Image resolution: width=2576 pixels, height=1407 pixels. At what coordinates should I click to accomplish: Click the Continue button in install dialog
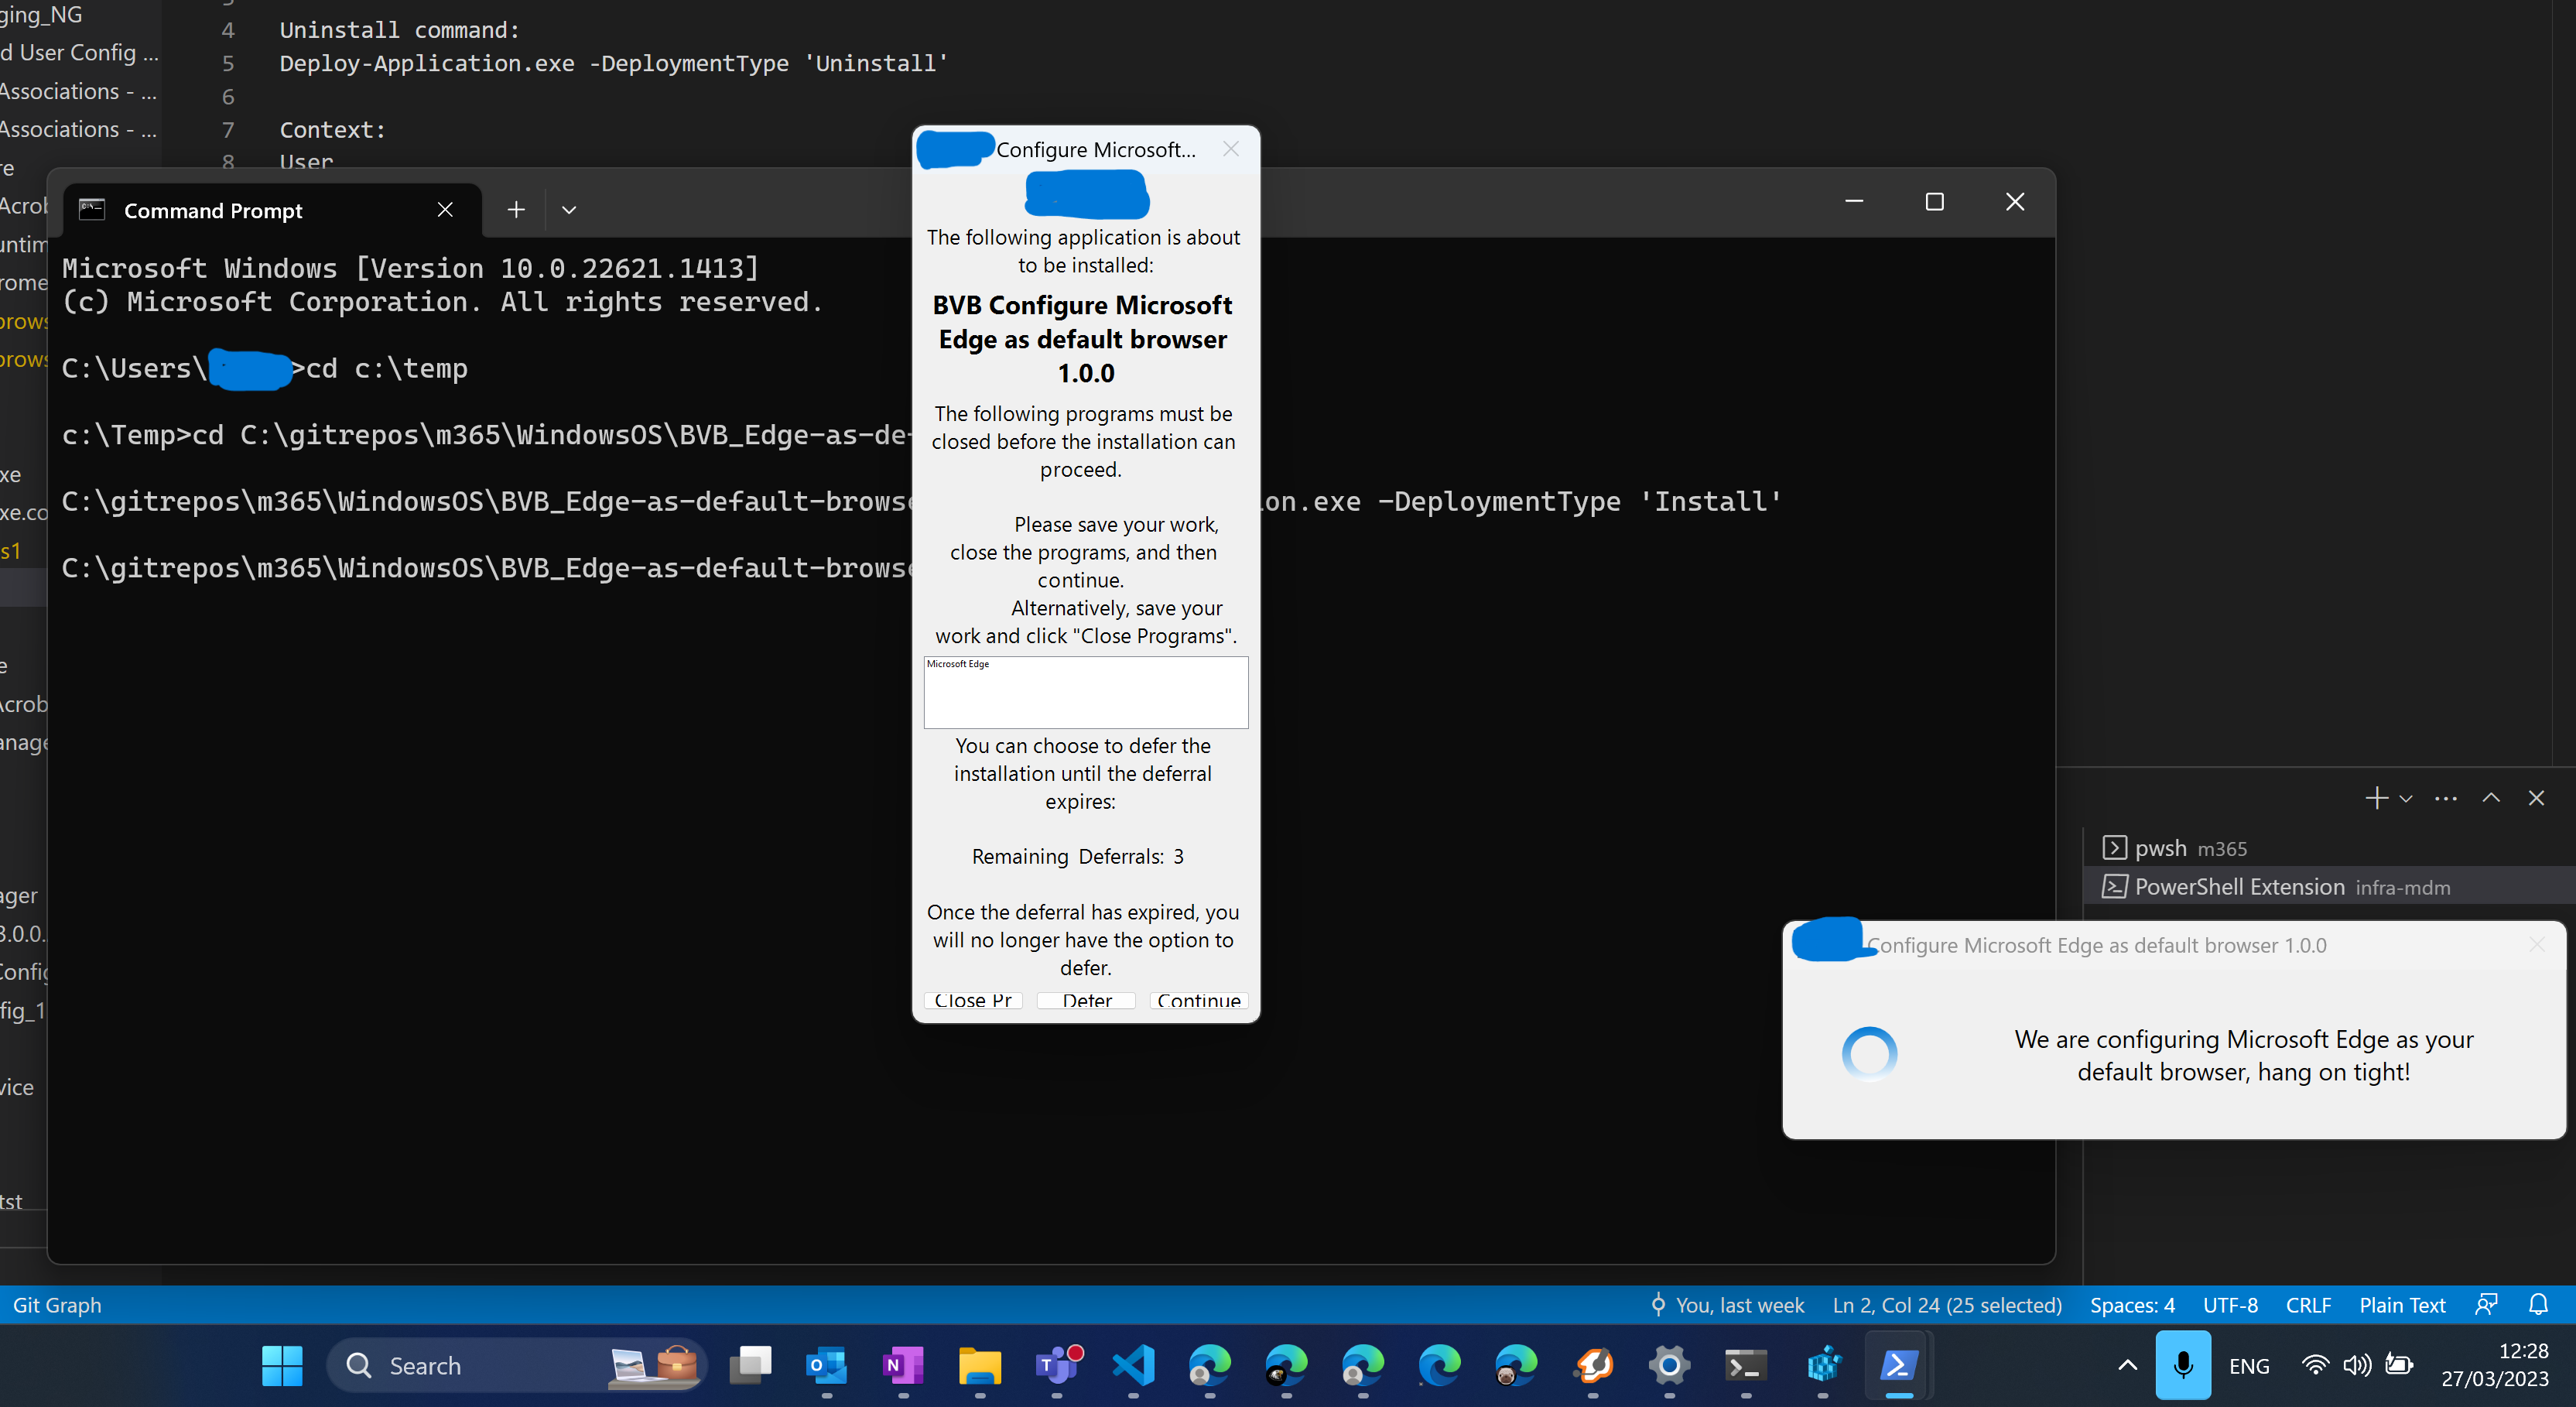[x=1198, y=1000]
